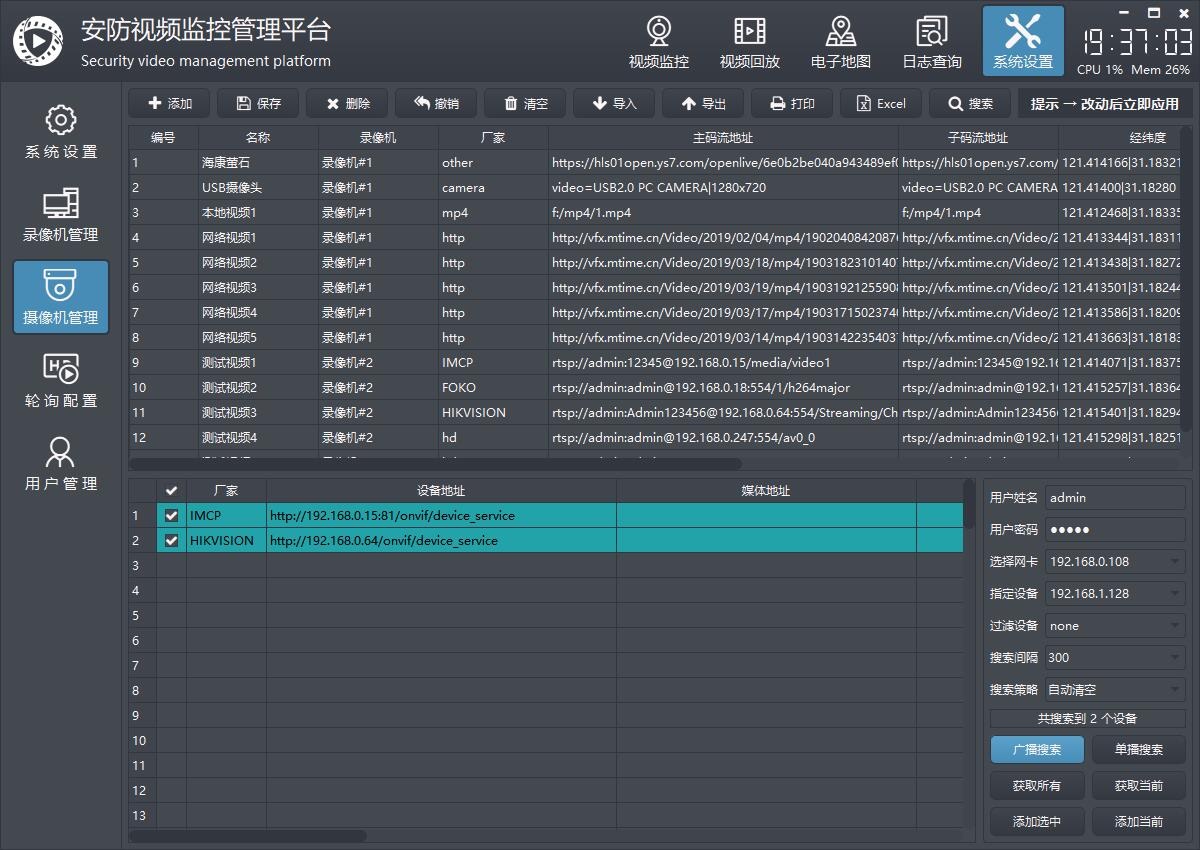The height and width of the screenshot is (850, 1200).
Task: Open the 视频回放 video playback module
Action: click(x=749, y=42)
